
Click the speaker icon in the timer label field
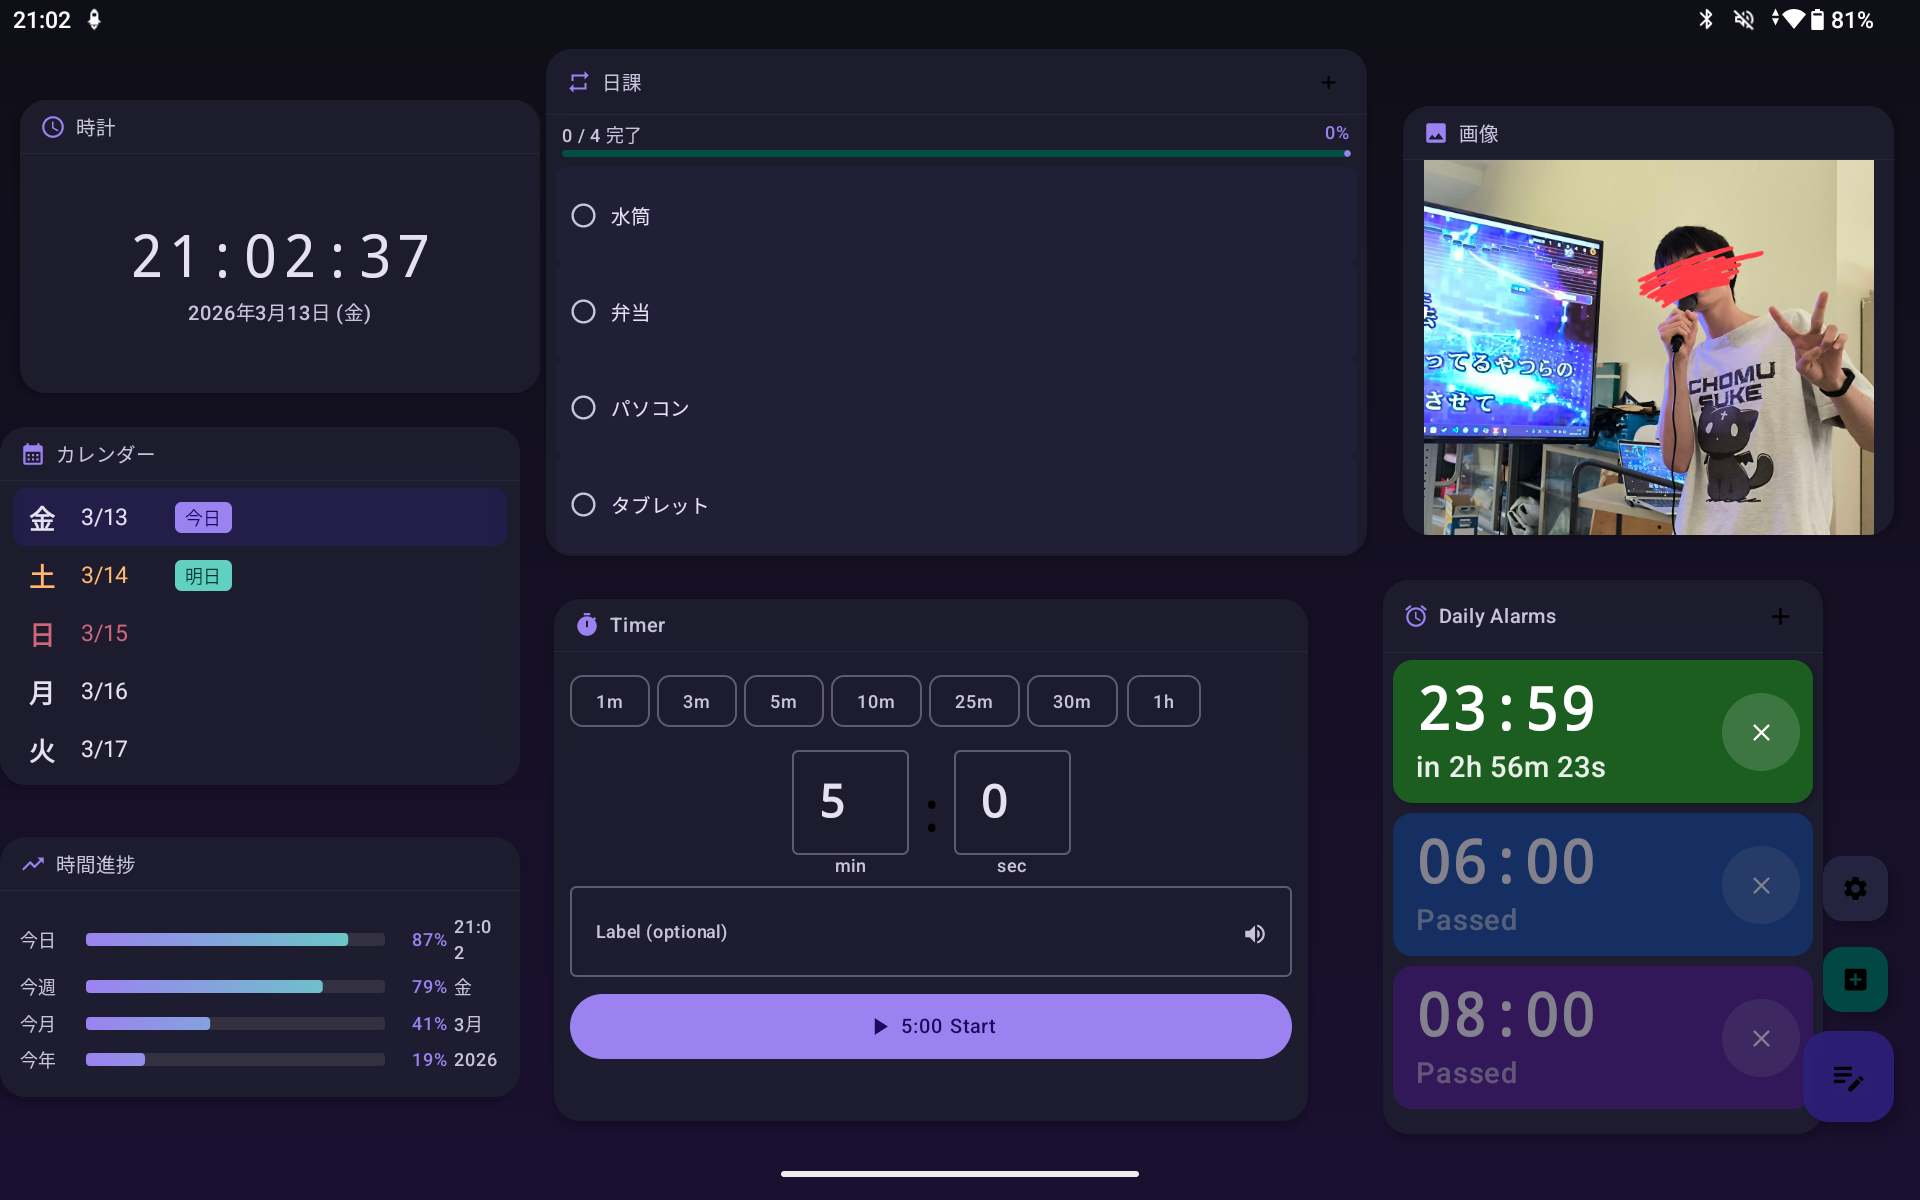click(1255, 932)
